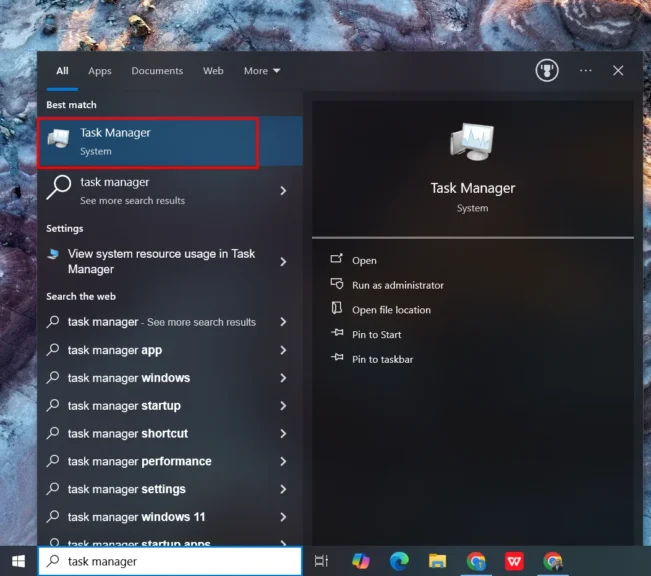Click the Run as administrator shield icon
Image resolution: width=651 pixels, height=576 pixels.
point(337,284)
